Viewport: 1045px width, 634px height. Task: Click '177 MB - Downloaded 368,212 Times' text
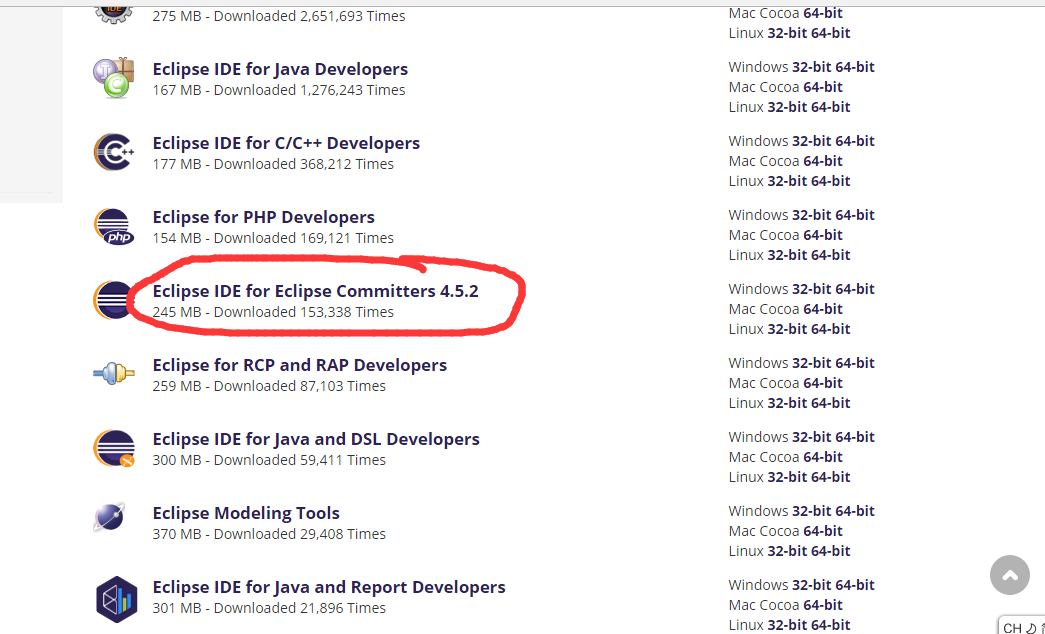pyautogui.click(x=273, y=164)
